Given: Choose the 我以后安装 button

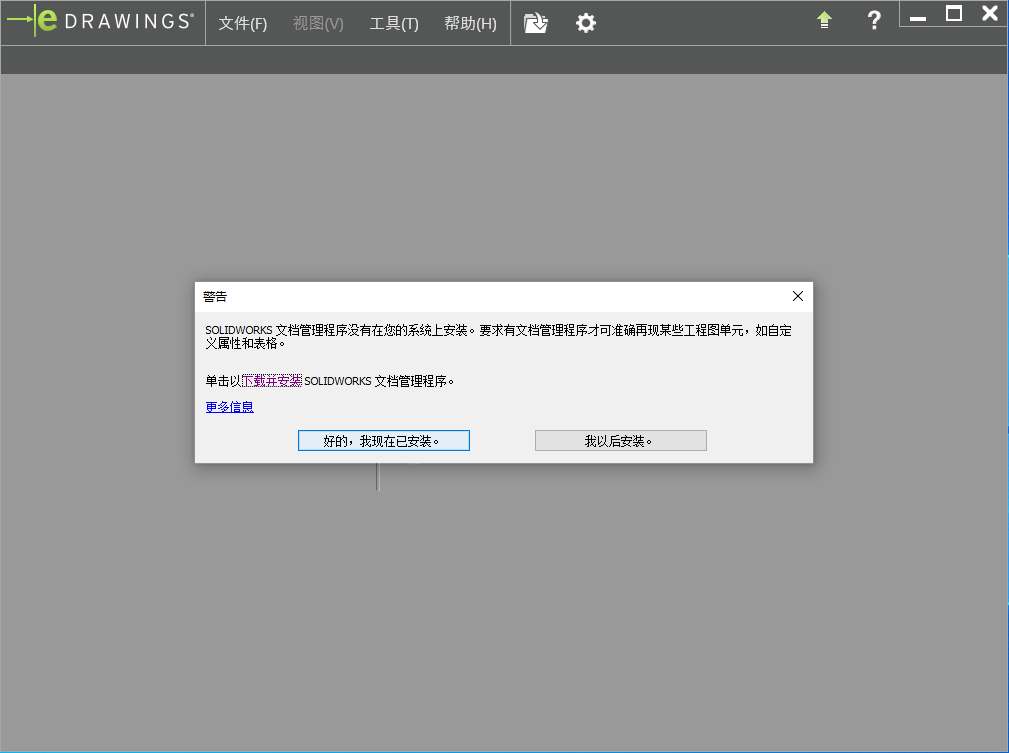Looking at the screenshot, I should click(x=620, y=441).
